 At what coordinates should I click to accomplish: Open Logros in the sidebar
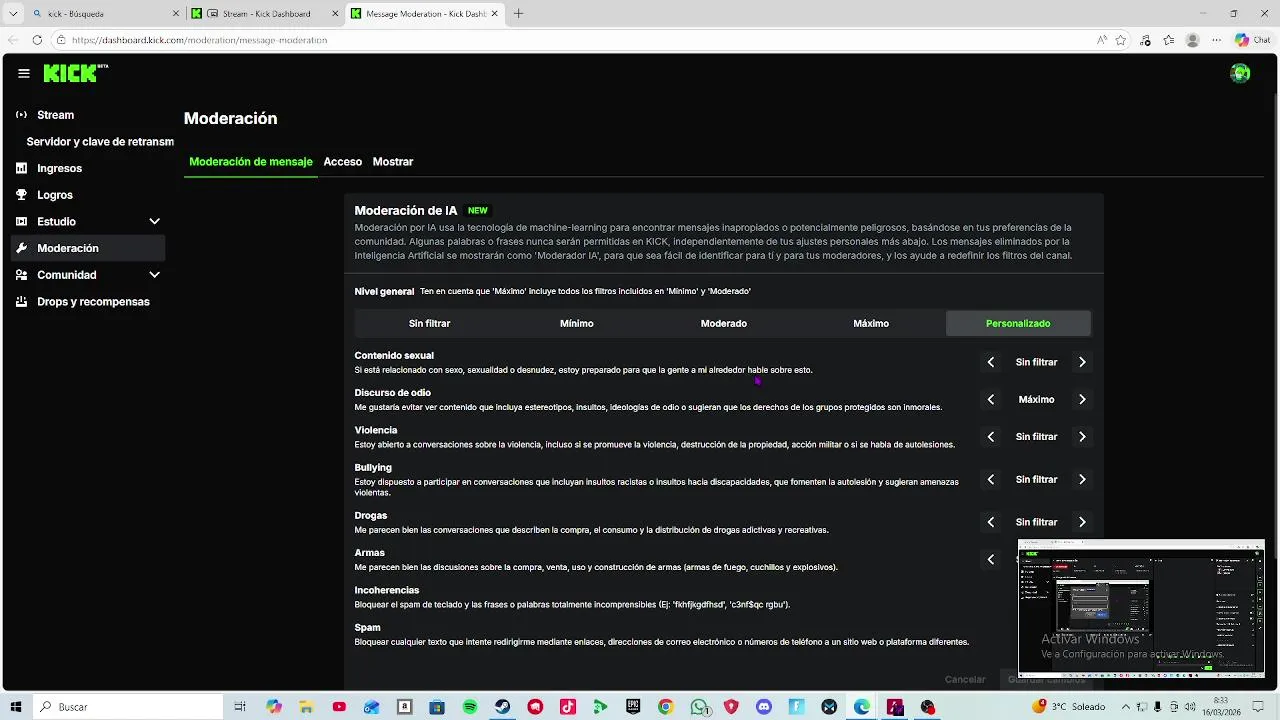[88, 195]
